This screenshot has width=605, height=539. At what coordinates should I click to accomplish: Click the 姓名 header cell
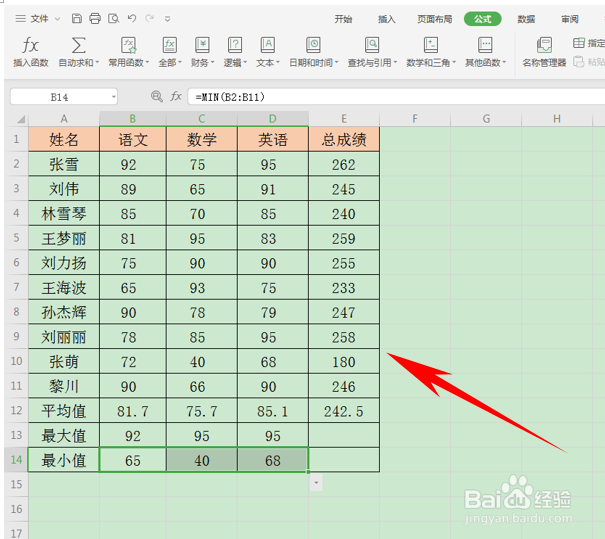64,139
